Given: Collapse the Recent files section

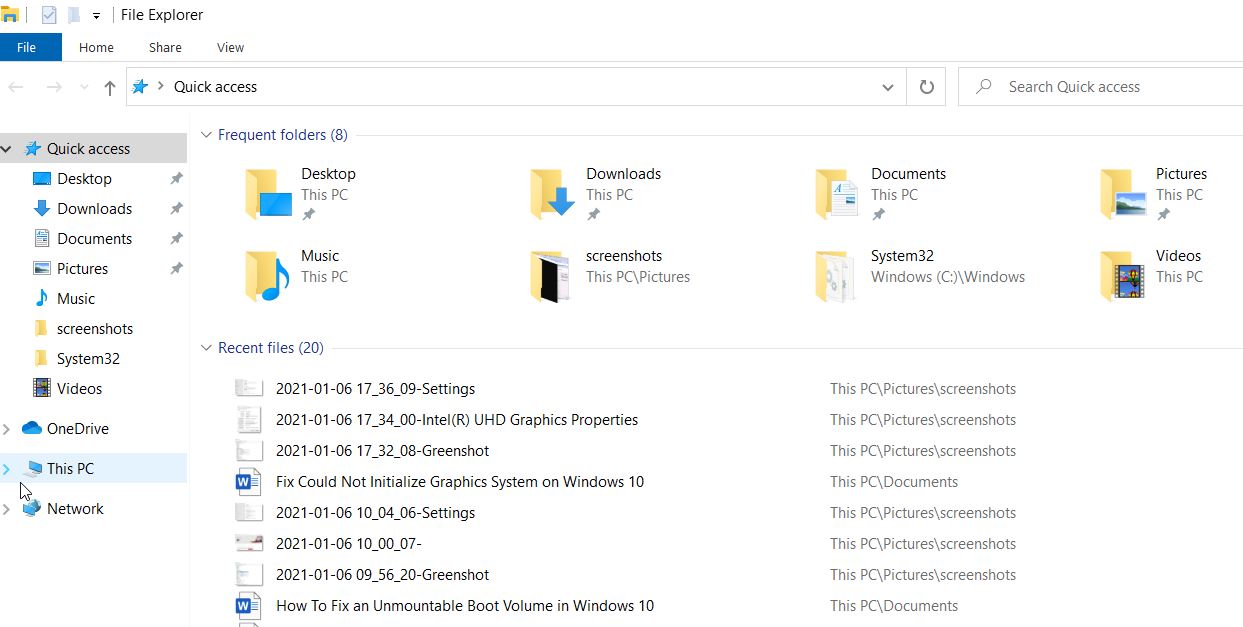Looking at the screenshot, I should [x=207, y=348].
